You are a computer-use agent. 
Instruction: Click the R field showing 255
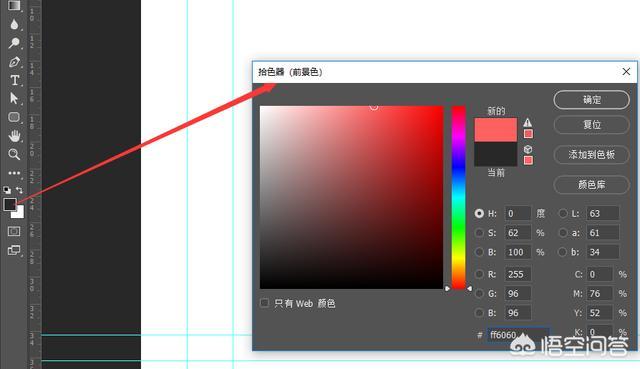(x=518, y=274)
